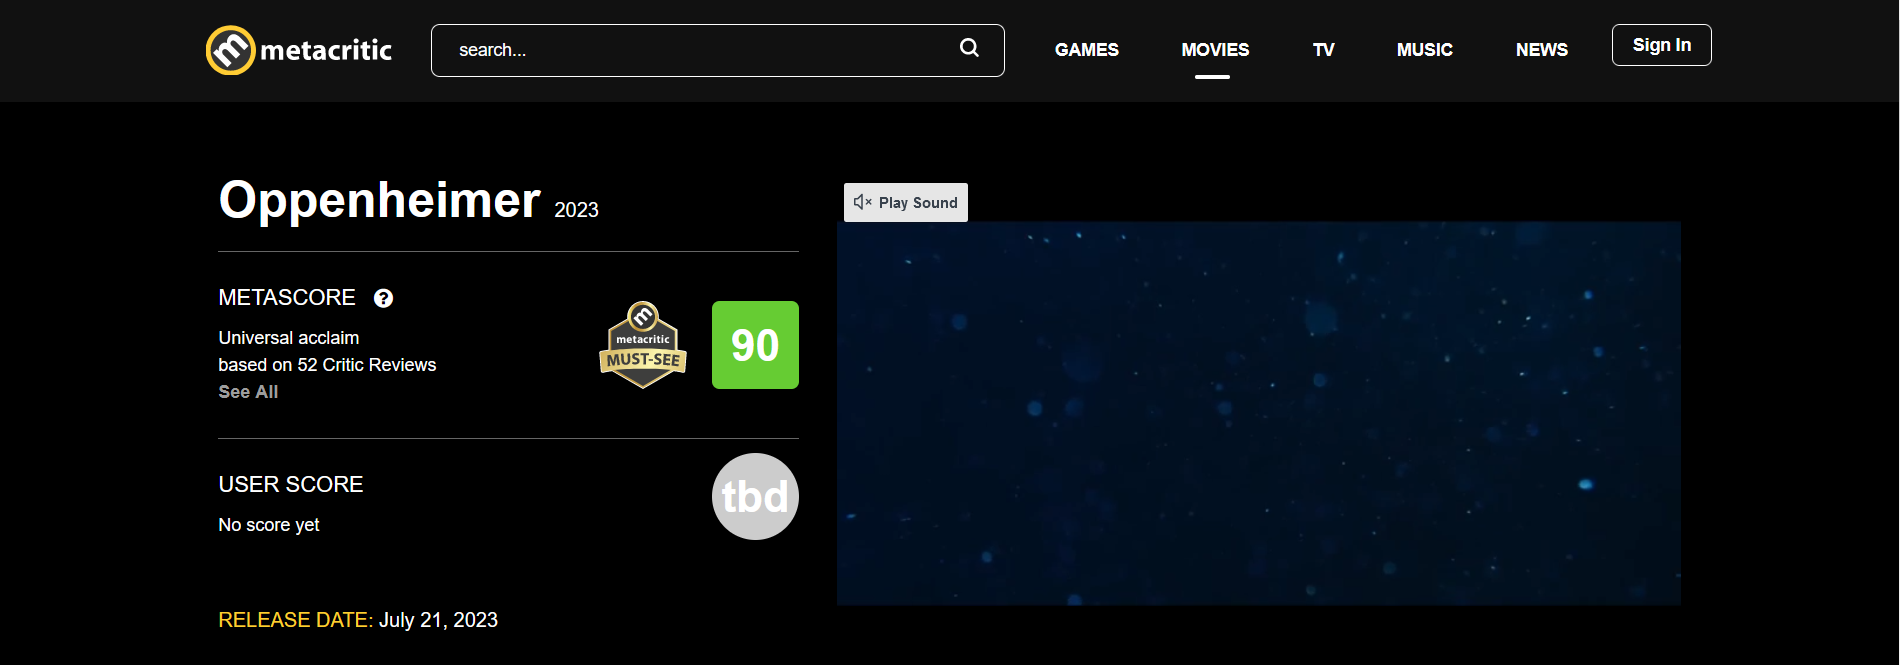Click the search magnifier icon
The image size is (1900, 665).
click(969, 48)
